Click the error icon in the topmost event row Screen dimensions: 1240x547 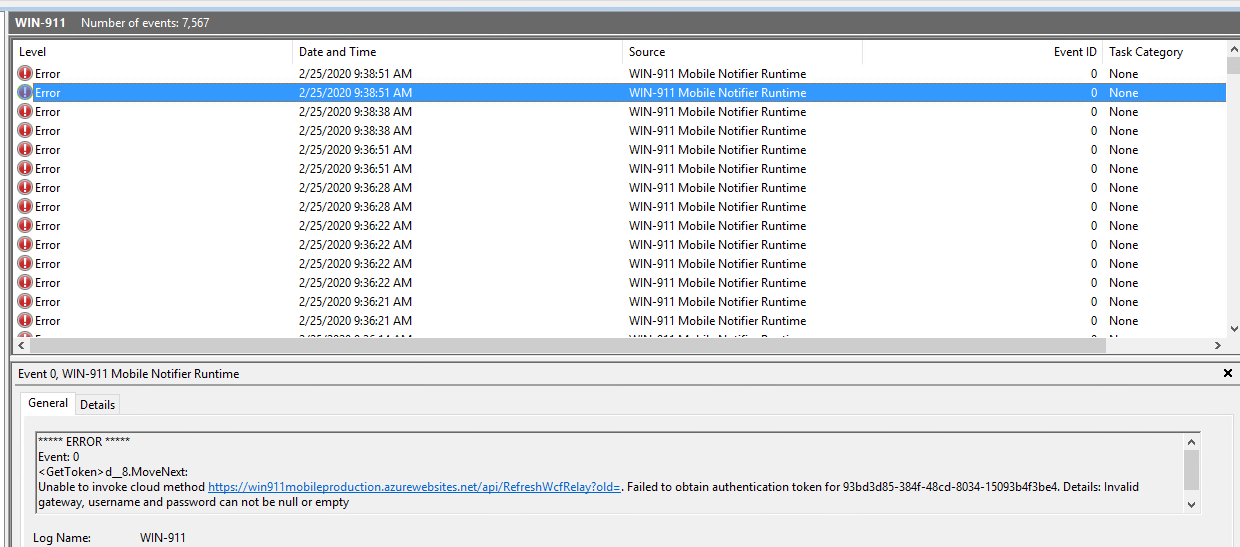coord(25,74)
